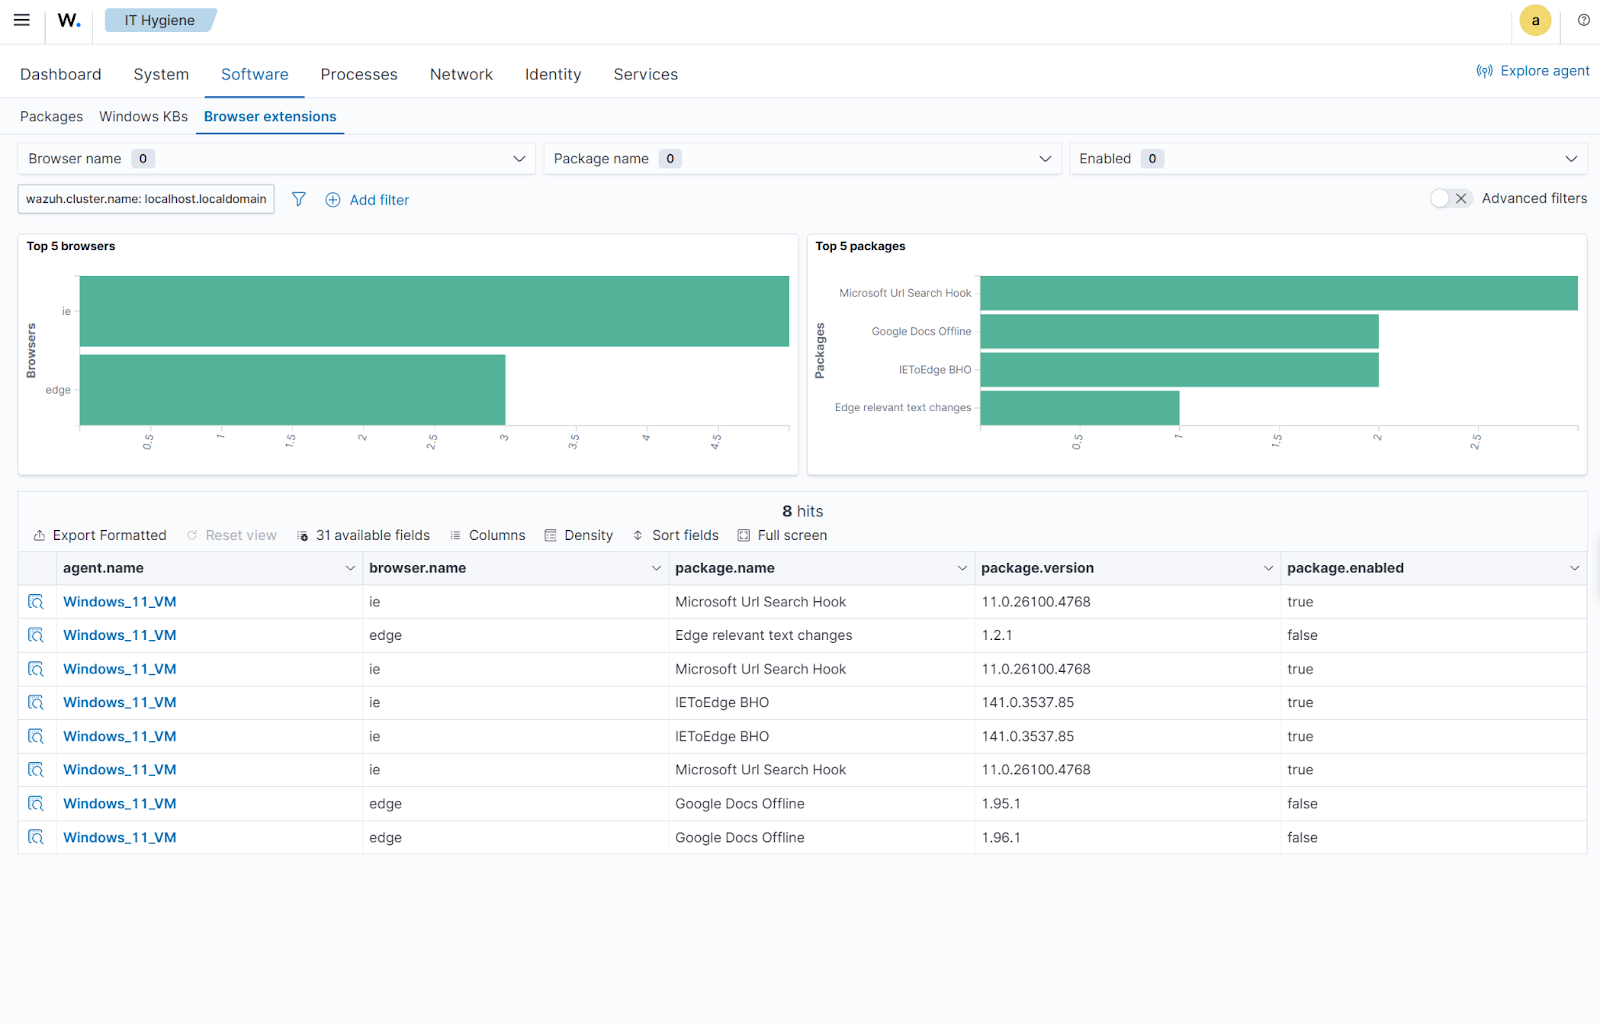Open the hamburger navigation menu
This screenshot has width=1600, height=1023.
[21, 20]
